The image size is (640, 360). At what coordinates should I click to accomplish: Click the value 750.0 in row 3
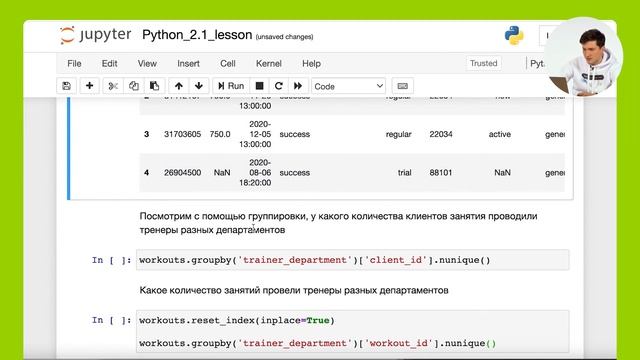coord(220,134)
